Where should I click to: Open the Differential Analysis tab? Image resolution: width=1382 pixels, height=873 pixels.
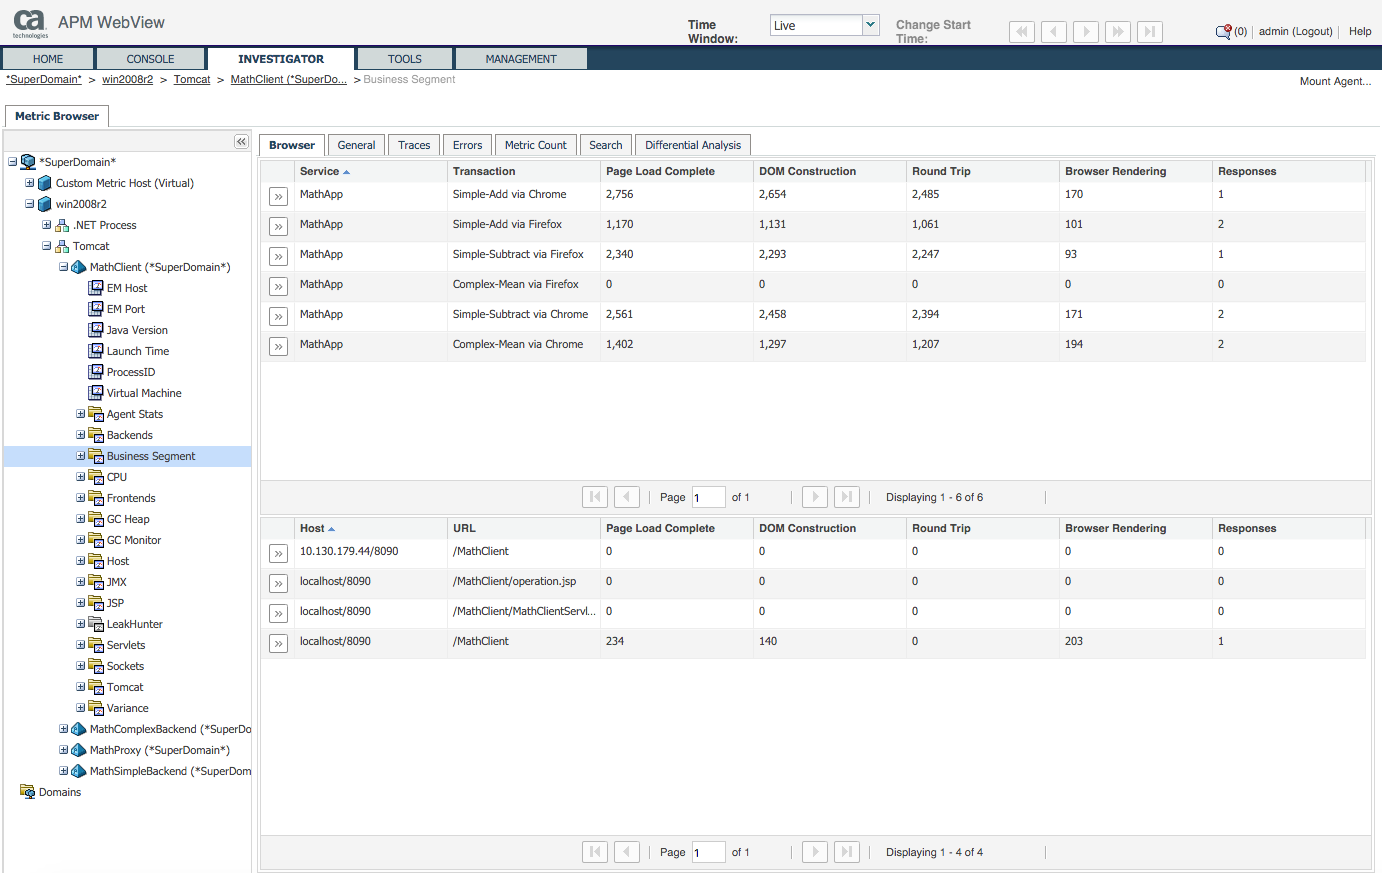point(693,145)
